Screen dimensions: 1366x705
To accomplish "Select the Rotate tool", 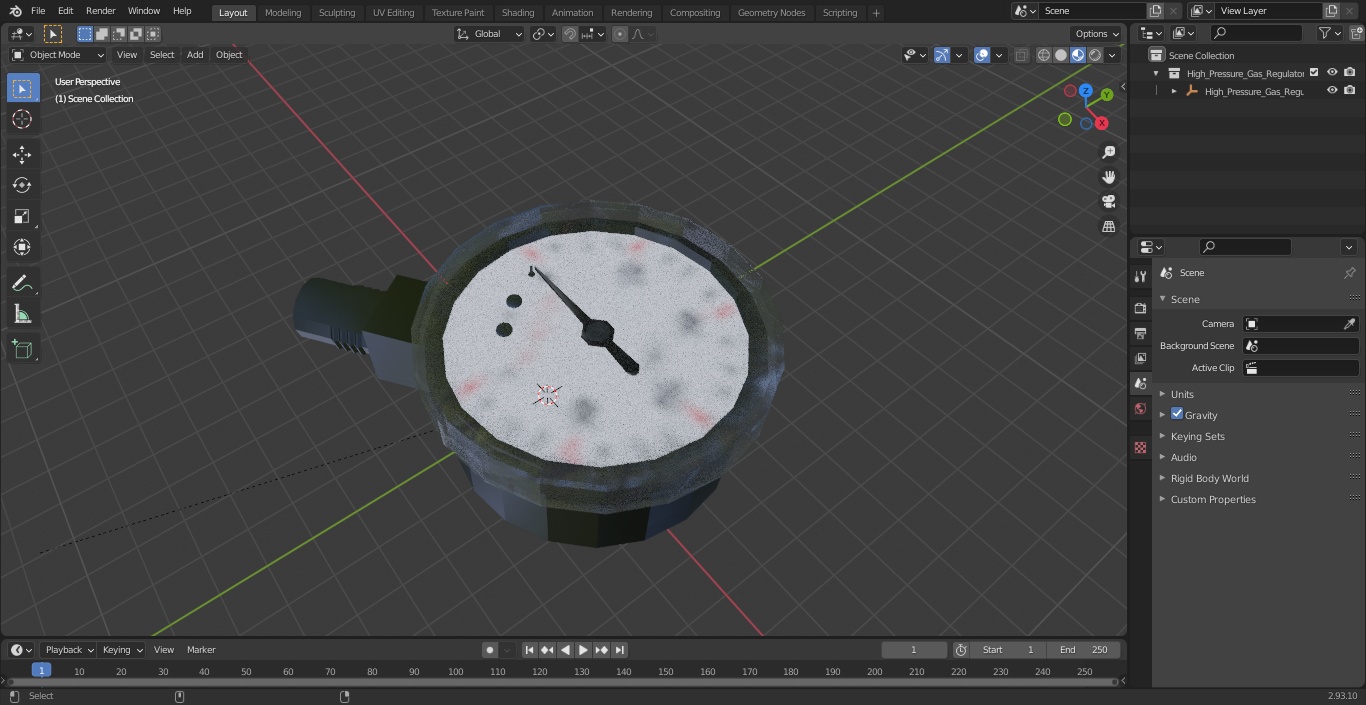I will 22,185.
